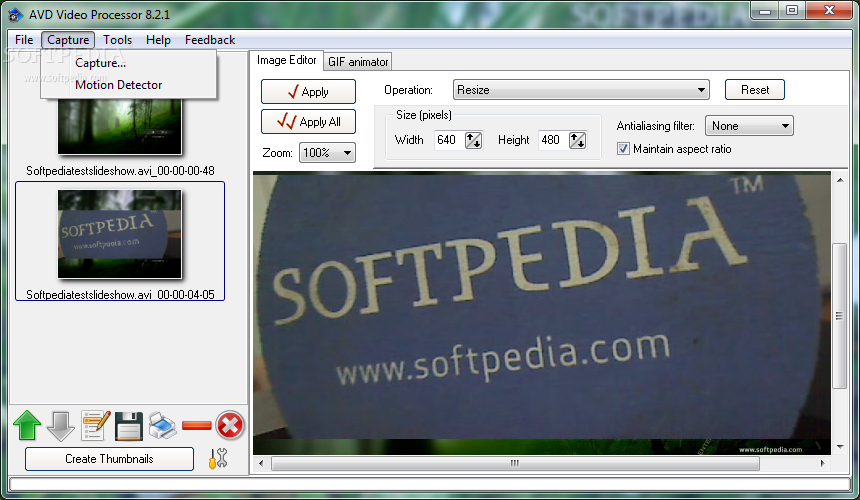860x500 pixels.
Task: Click the Width value field 640
Action: tap(449, 140)
